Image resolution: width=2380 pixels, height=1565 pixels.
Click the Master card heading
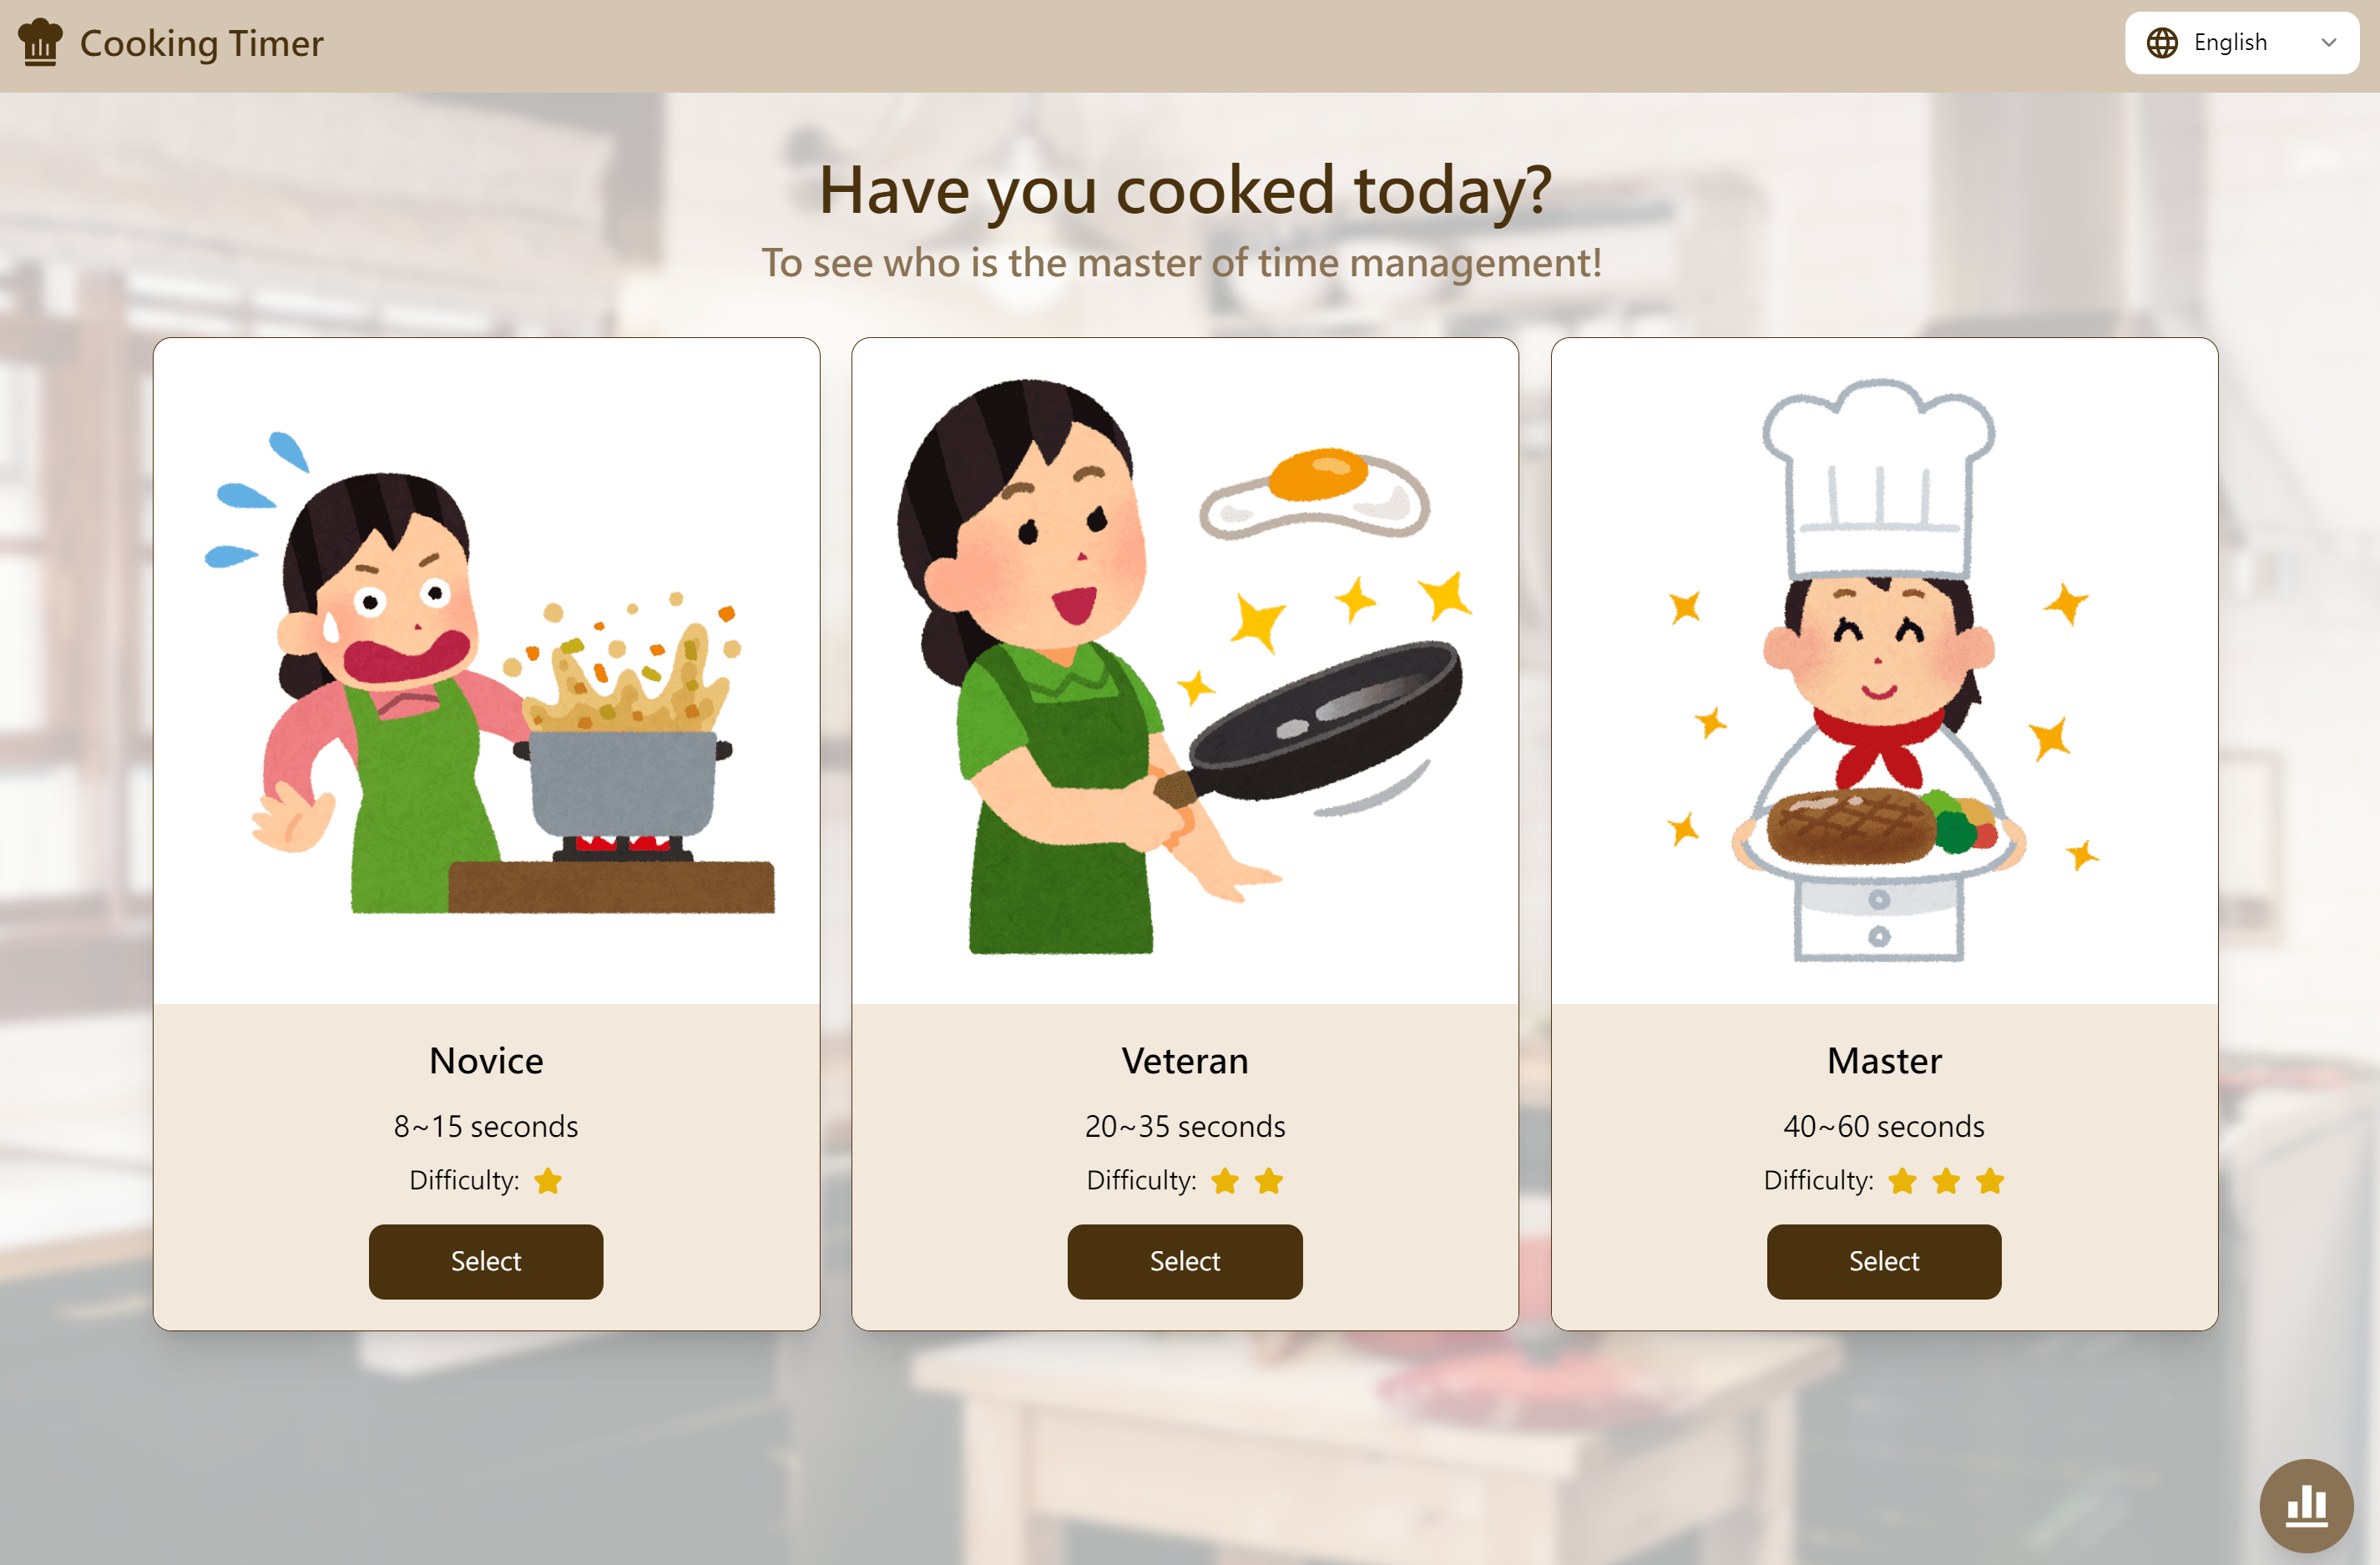pyautogui.click(x=1884, y=1060)
